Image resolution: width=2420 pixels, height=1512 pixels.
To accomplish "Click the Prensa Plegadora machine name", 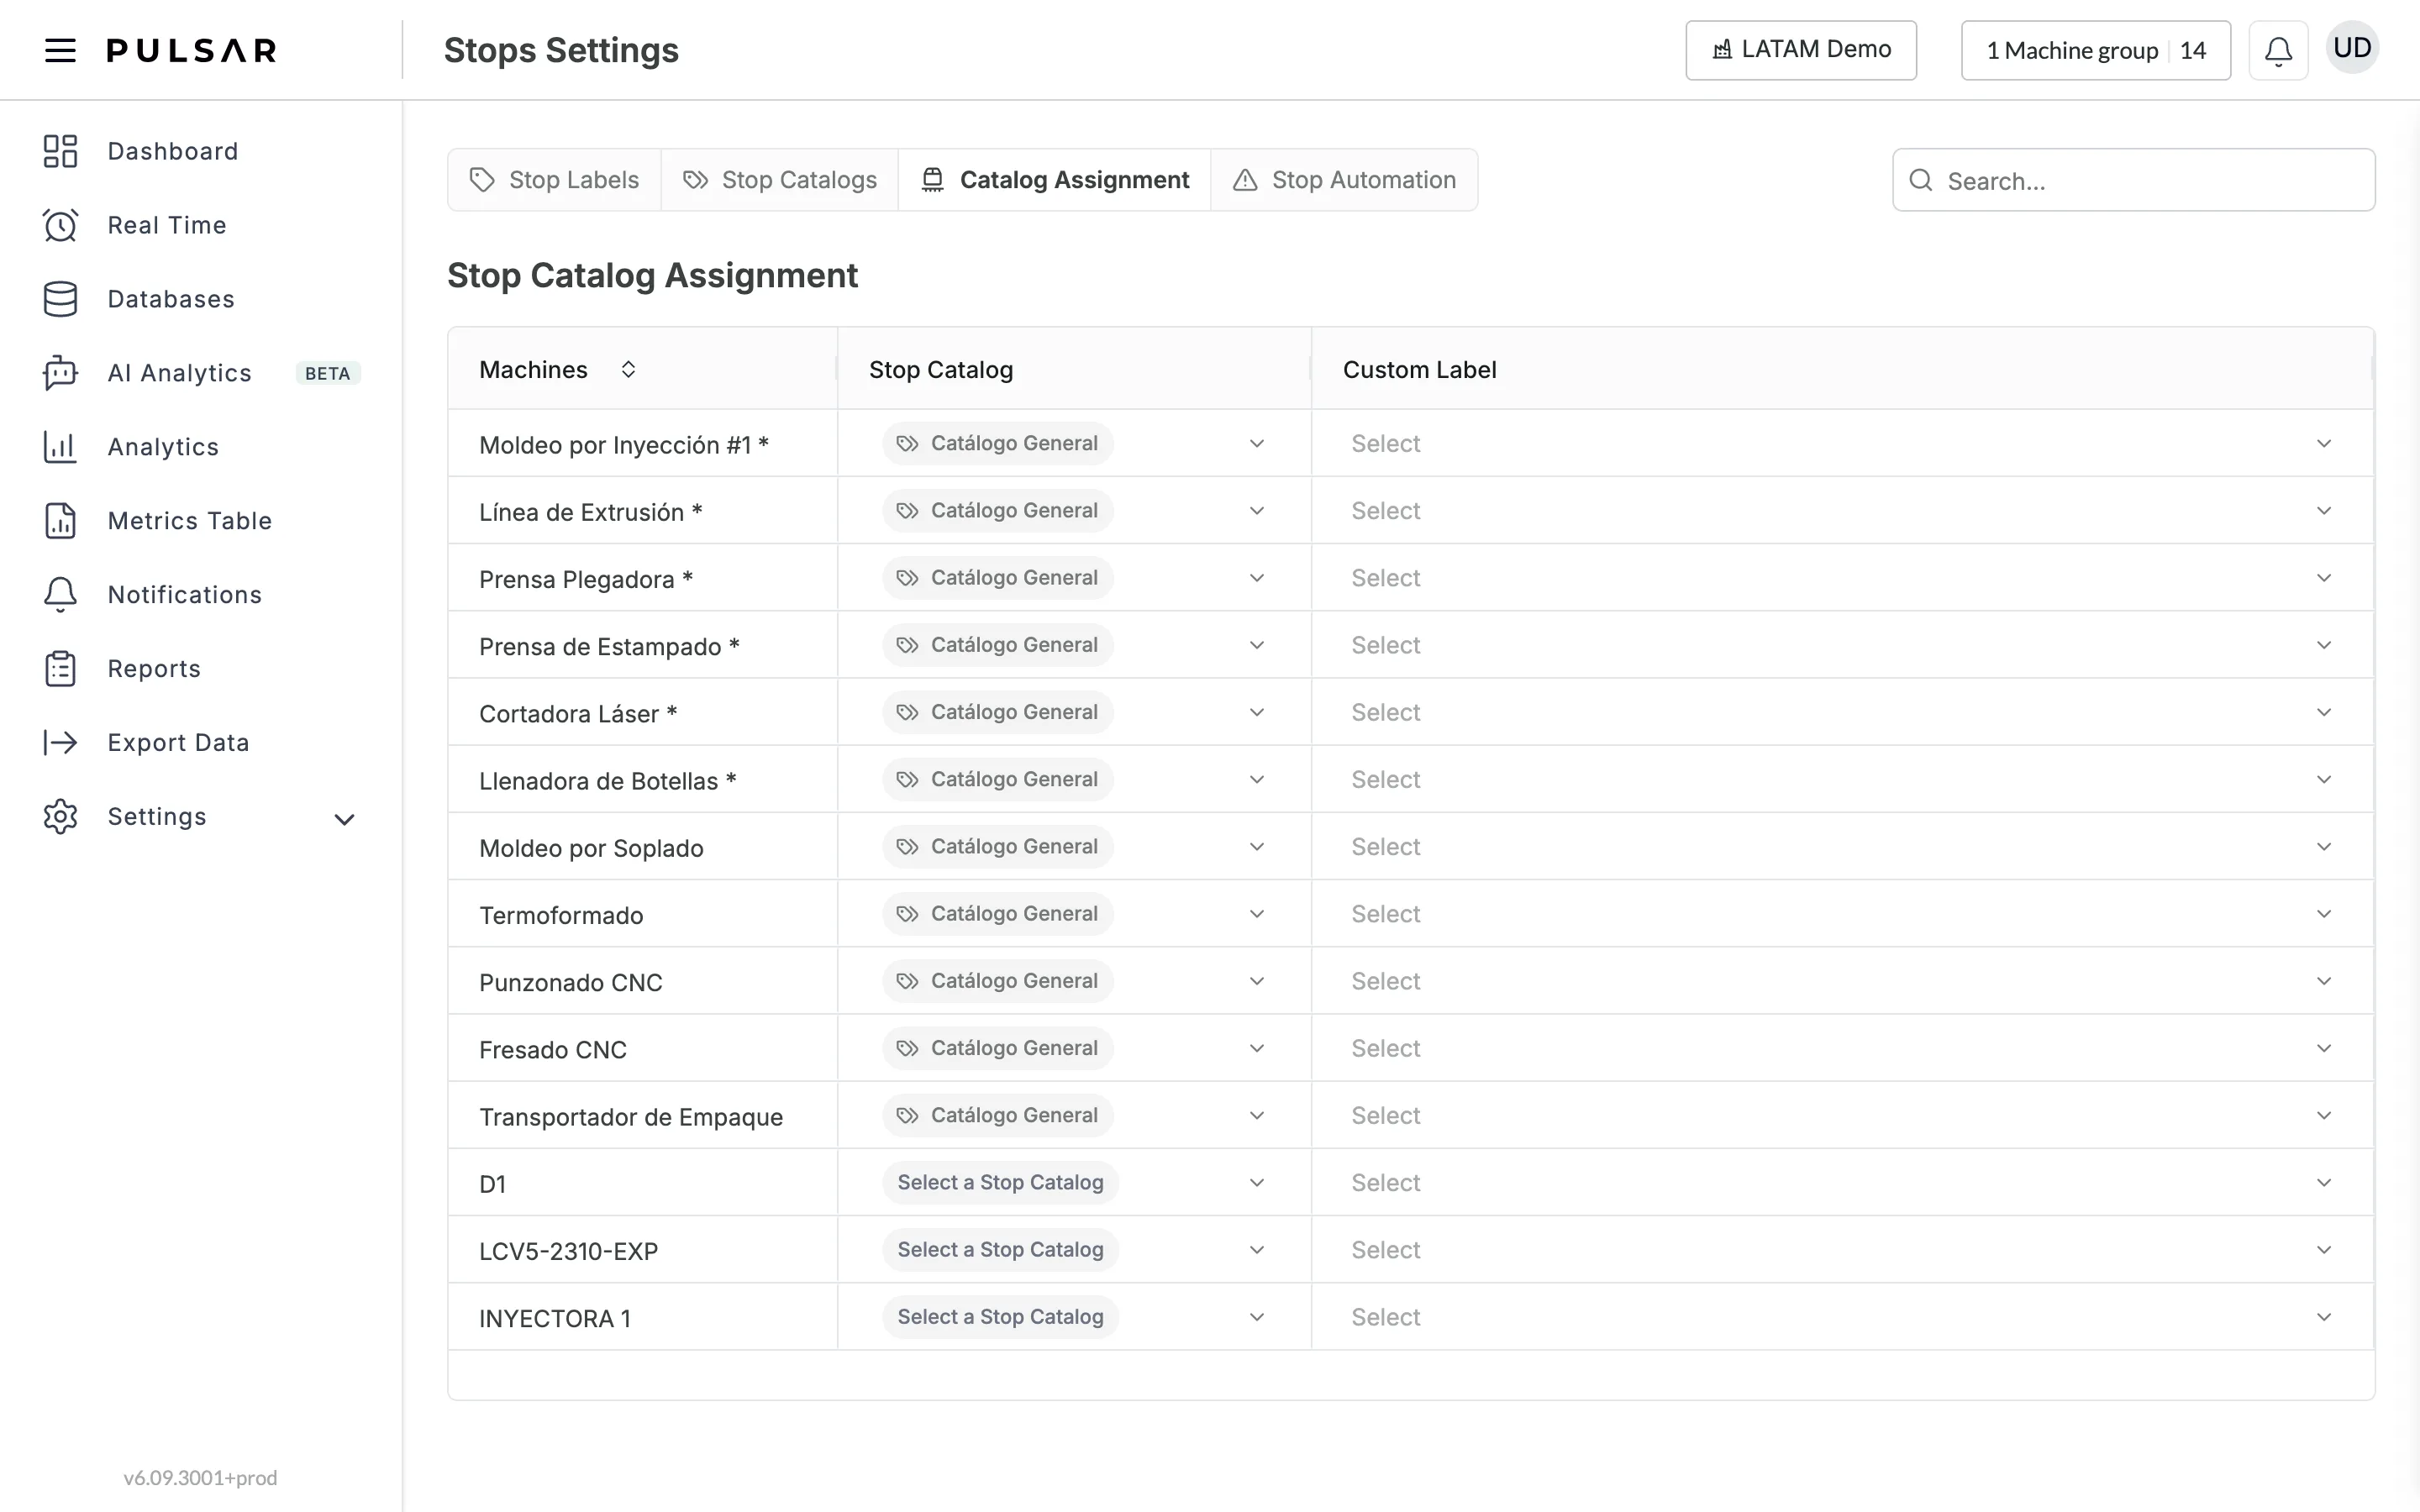I will (x=586, y=579).
